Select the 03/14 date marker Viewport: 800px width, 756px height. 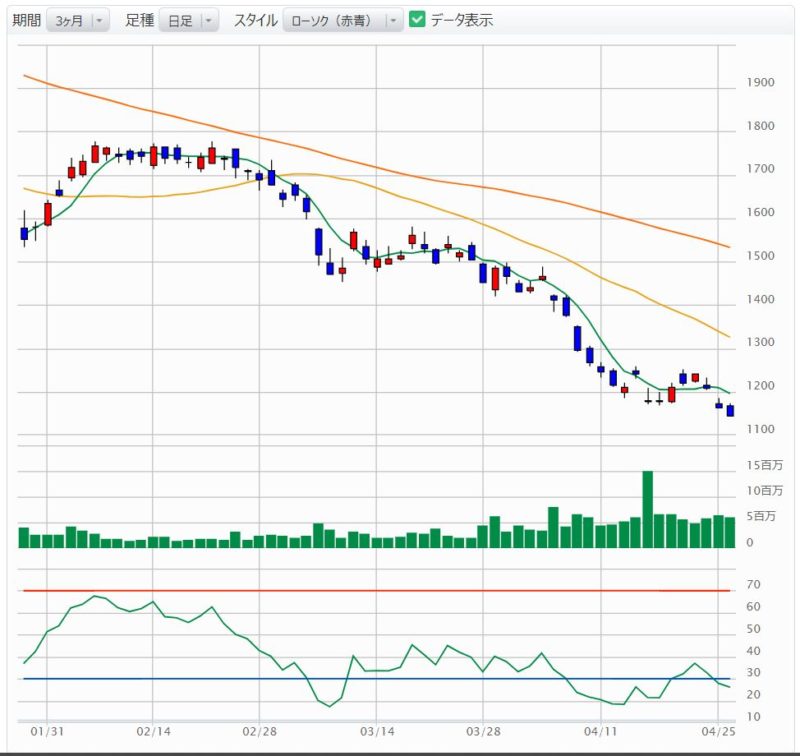pyautogui.click(x=376, y=732)
